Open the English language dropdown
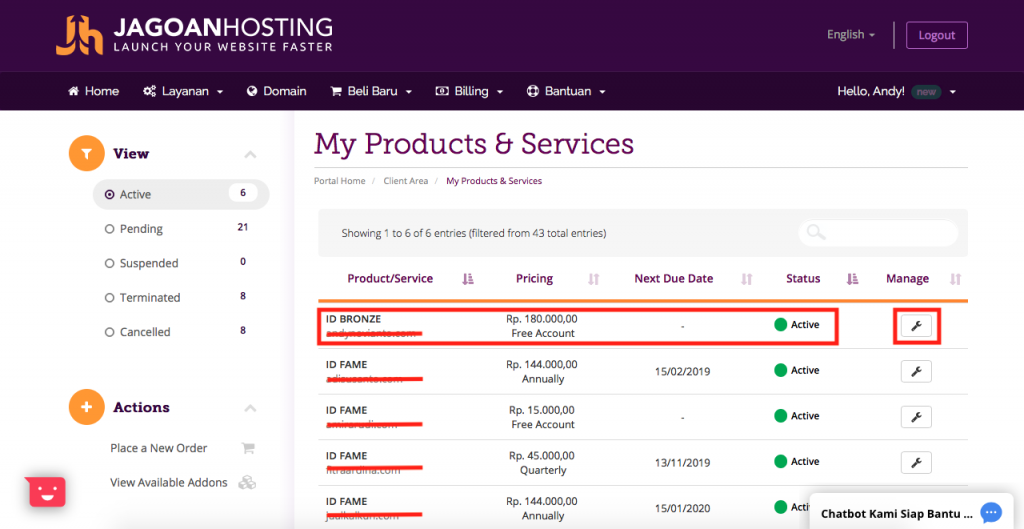Image resolution: width=1024 pixels, height=529 pixels. tap(851, 35)
